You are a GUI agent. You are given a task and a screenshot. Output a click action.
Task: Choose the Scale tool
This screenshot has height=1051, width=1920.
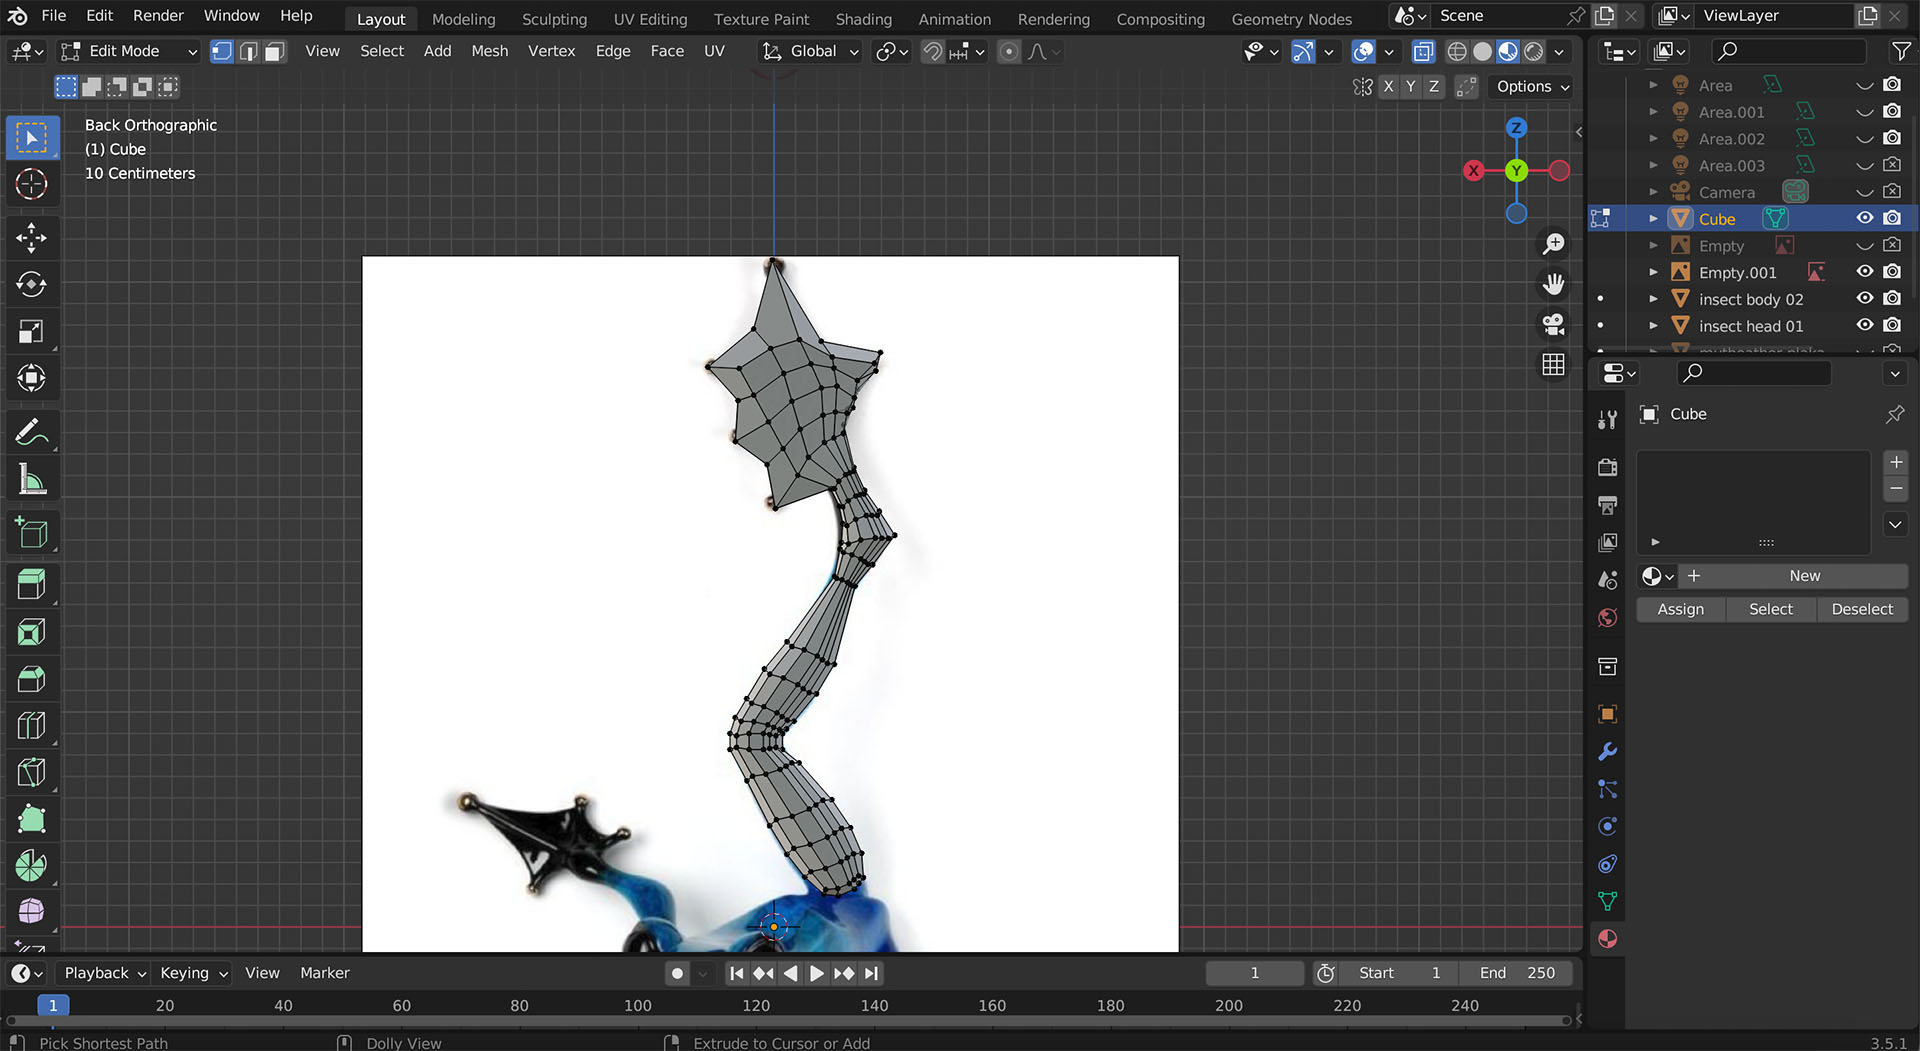pyautogui.click(x=31, y=332)
